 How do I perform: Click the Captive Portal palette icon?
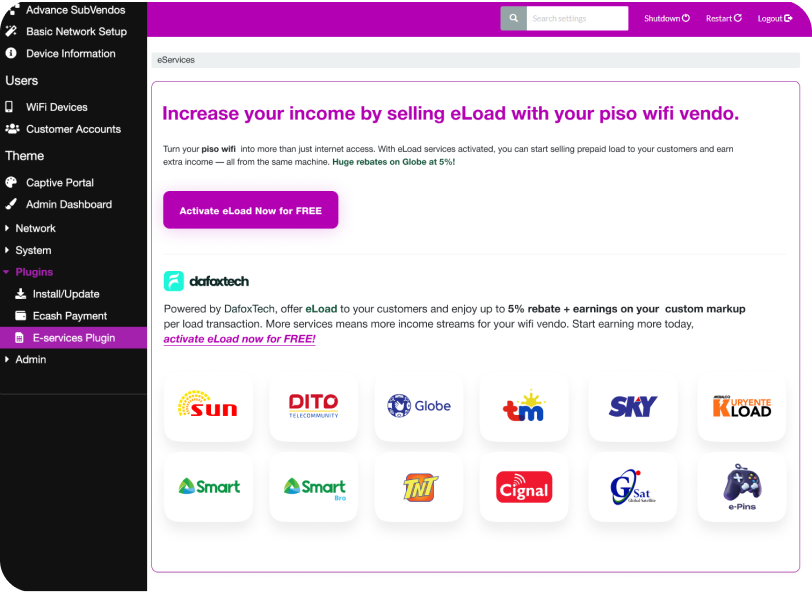pyautogui.click(x=11, y=182)
